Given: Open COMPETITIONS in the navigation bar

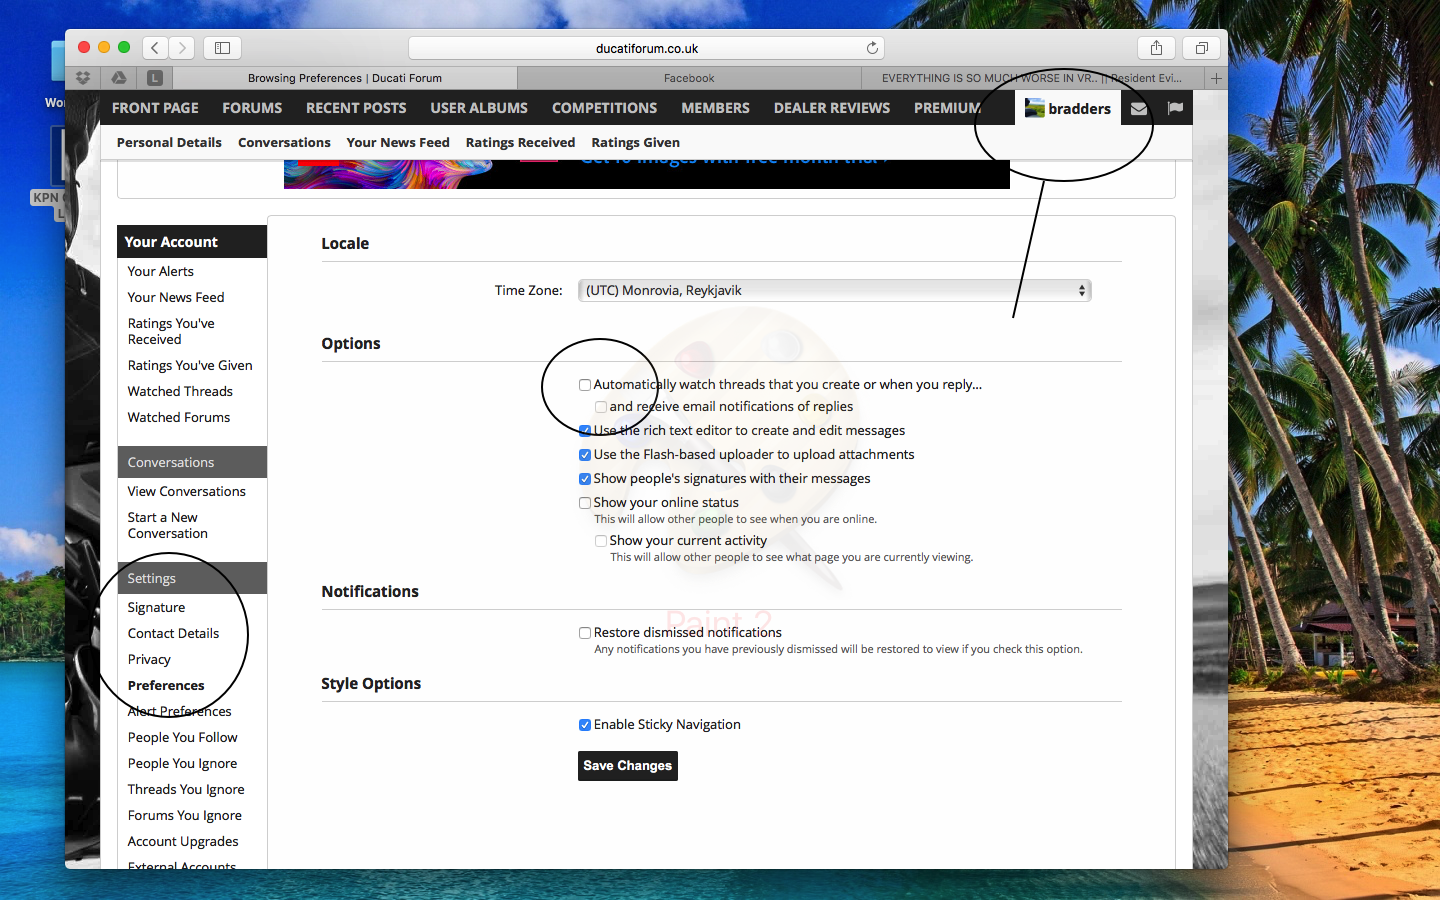Looking at the screenshot, I should pyautogui.click(x=605, y=108).
